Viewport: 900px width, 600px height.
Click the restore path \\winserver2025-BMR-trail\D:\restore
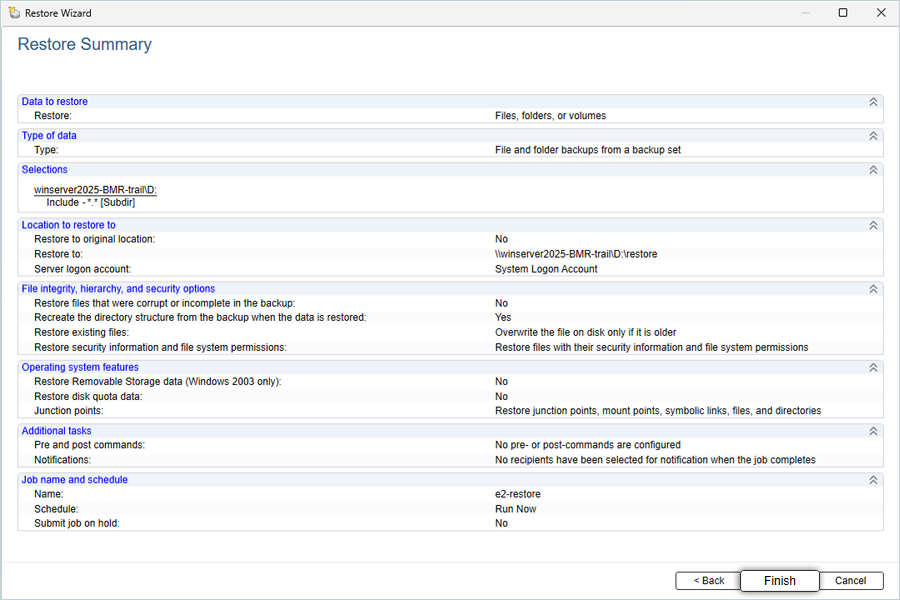click(x=576, y=254)
